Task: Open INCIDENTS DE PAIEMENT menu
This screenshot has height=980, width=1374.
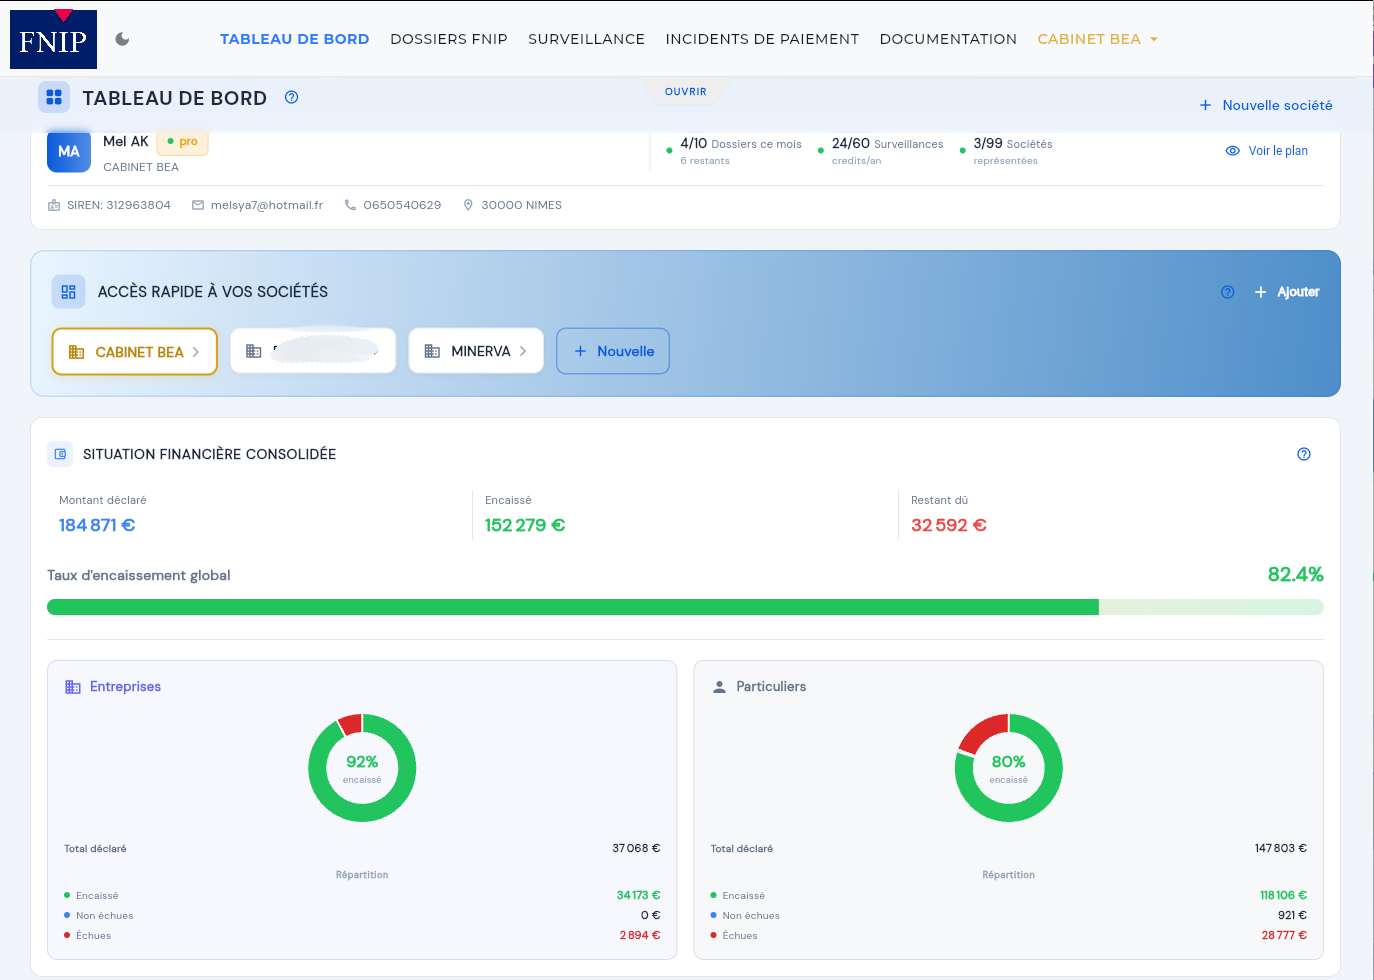Action: click(x=762, y=39)
